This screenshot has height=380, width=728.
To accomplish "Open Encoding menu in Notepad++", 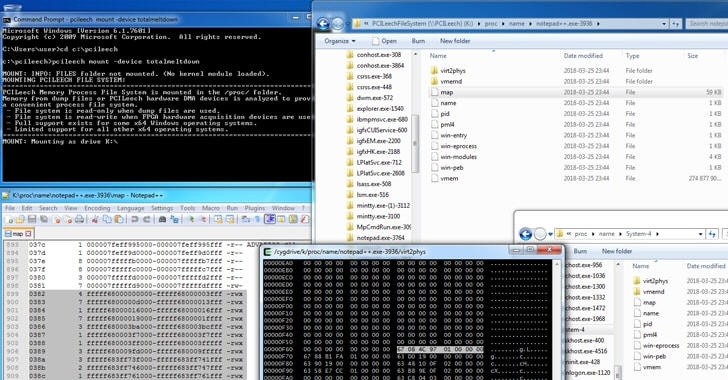I will pos(97,208).
